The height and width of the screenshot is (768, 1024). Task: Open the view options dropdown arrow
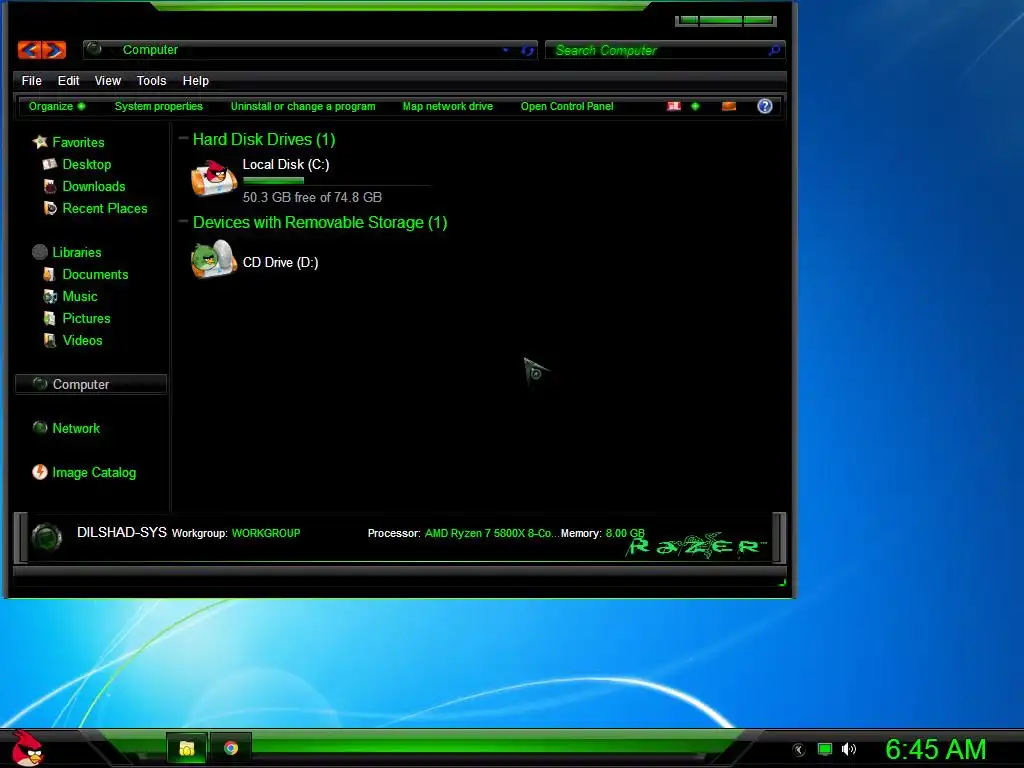coord(695,106)
